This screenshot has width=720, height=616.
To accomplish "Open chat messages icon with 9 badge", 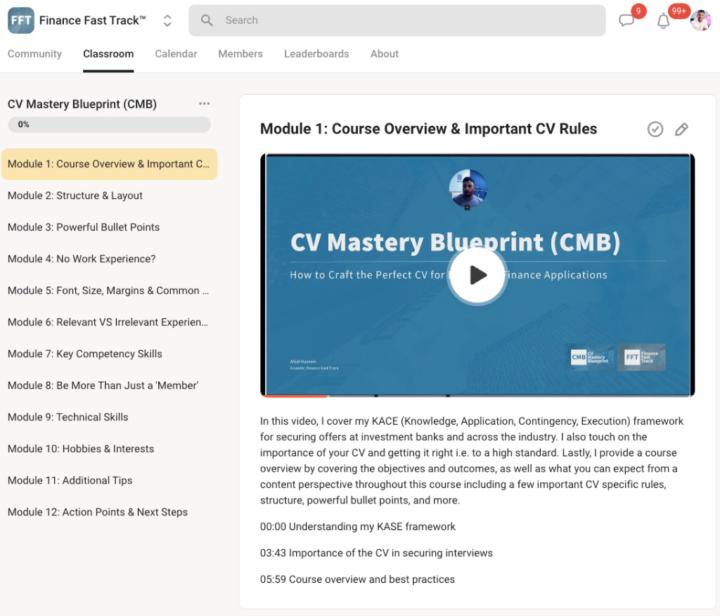I will [627, 20].
